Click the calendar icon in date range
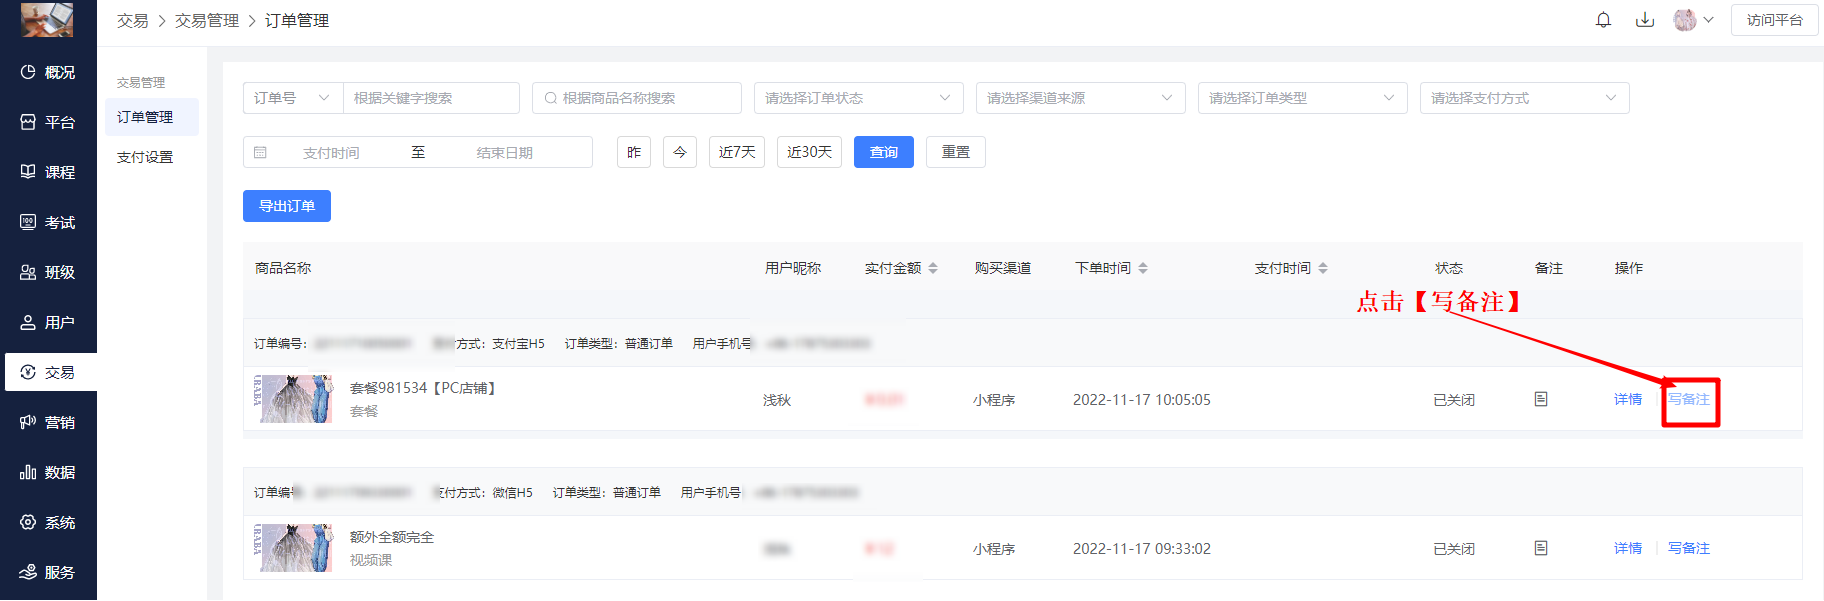The height and width of the screenshot is (601, 1824). click(260, 153)
